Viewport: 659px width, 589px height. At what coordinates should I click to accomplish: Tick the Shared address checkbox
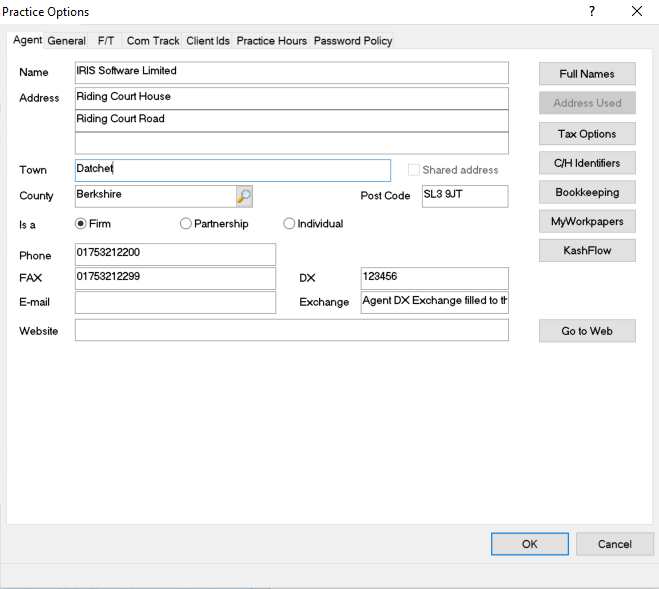click(x=414, y=170)
